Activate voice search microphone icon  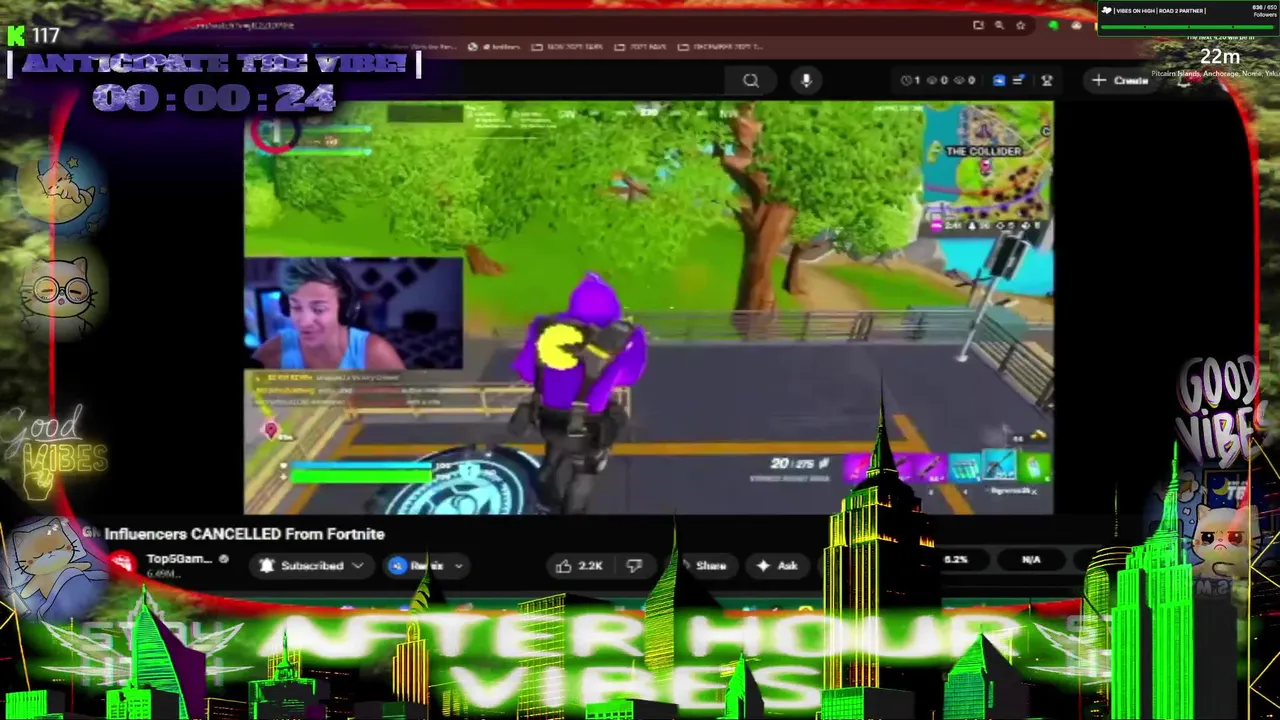(806, 81)
